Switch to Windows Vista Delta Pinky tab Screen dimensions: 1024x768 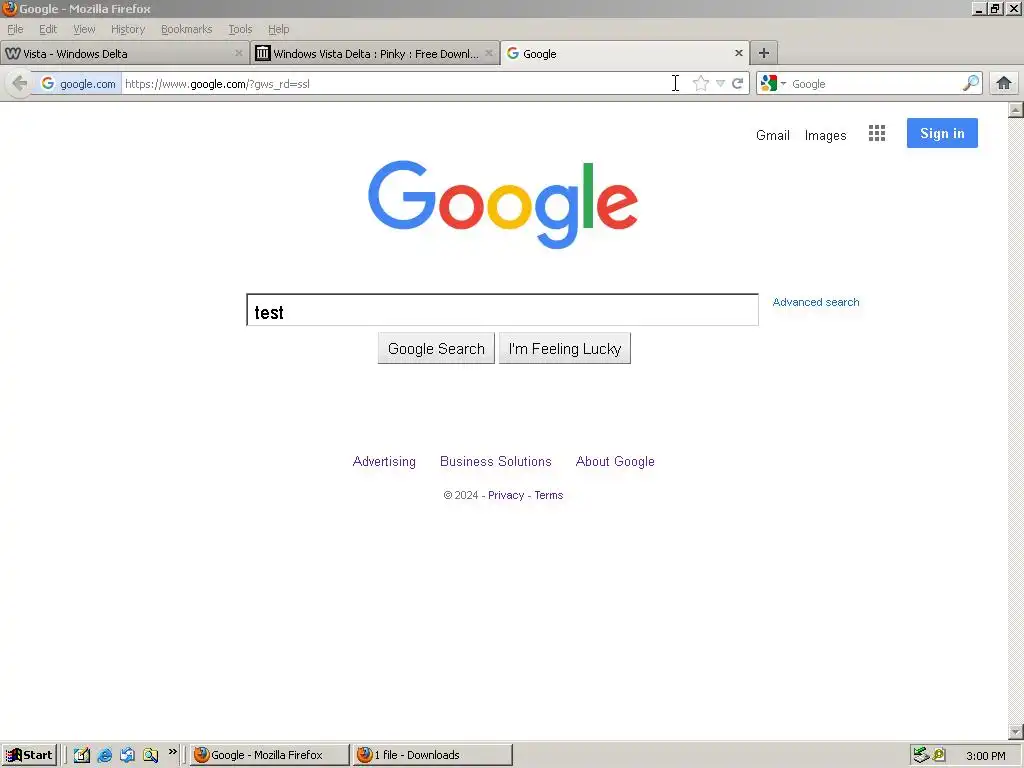point(375,54)
